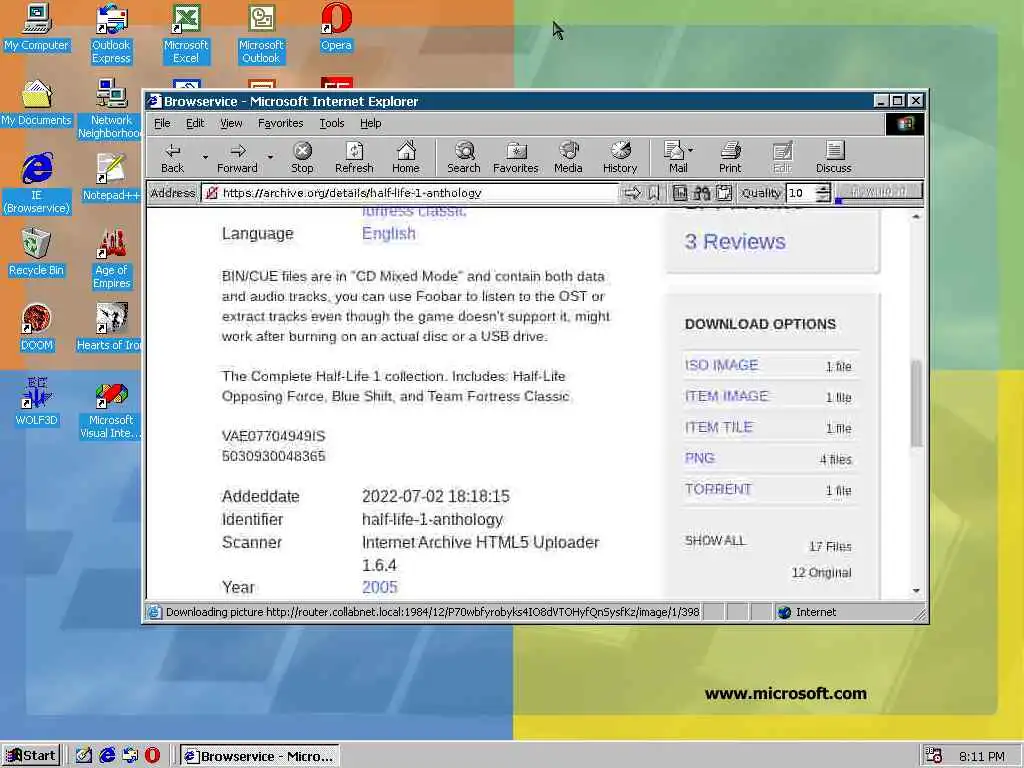Image resolution: width=1024 pixels, height=768 pixels.
Task: Click the bookmark icon beside Go arrow
Action: [653, 193]
